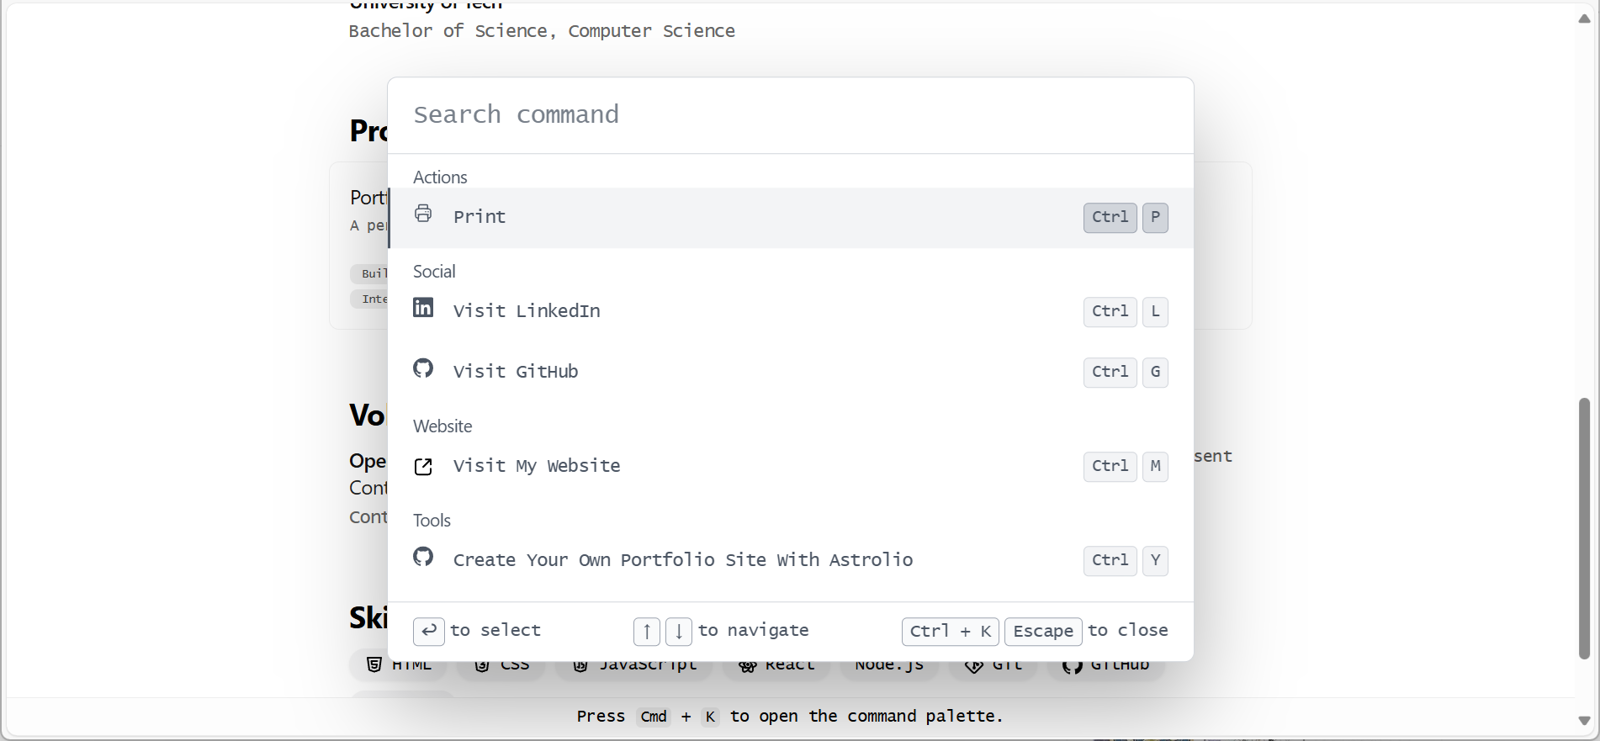
Task: Choose Visit LinkedIn from the palette
Action: pos(790,311)
